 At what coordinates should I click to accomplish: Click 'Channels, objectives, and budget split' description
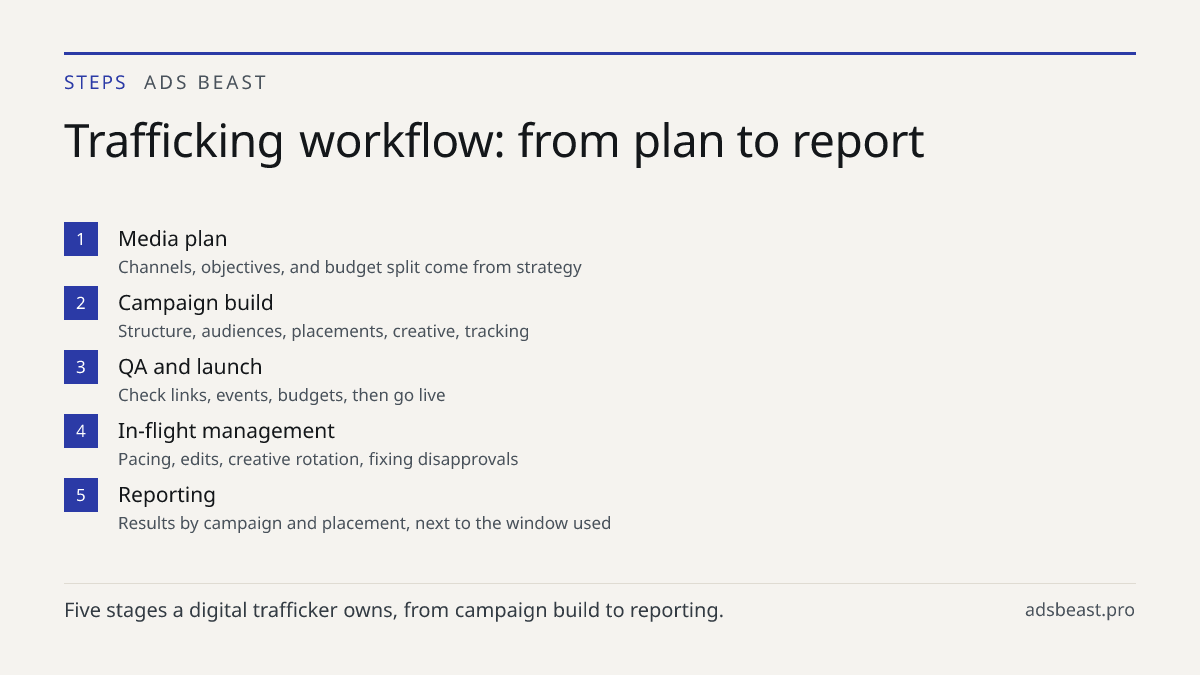tap(350, 267)
